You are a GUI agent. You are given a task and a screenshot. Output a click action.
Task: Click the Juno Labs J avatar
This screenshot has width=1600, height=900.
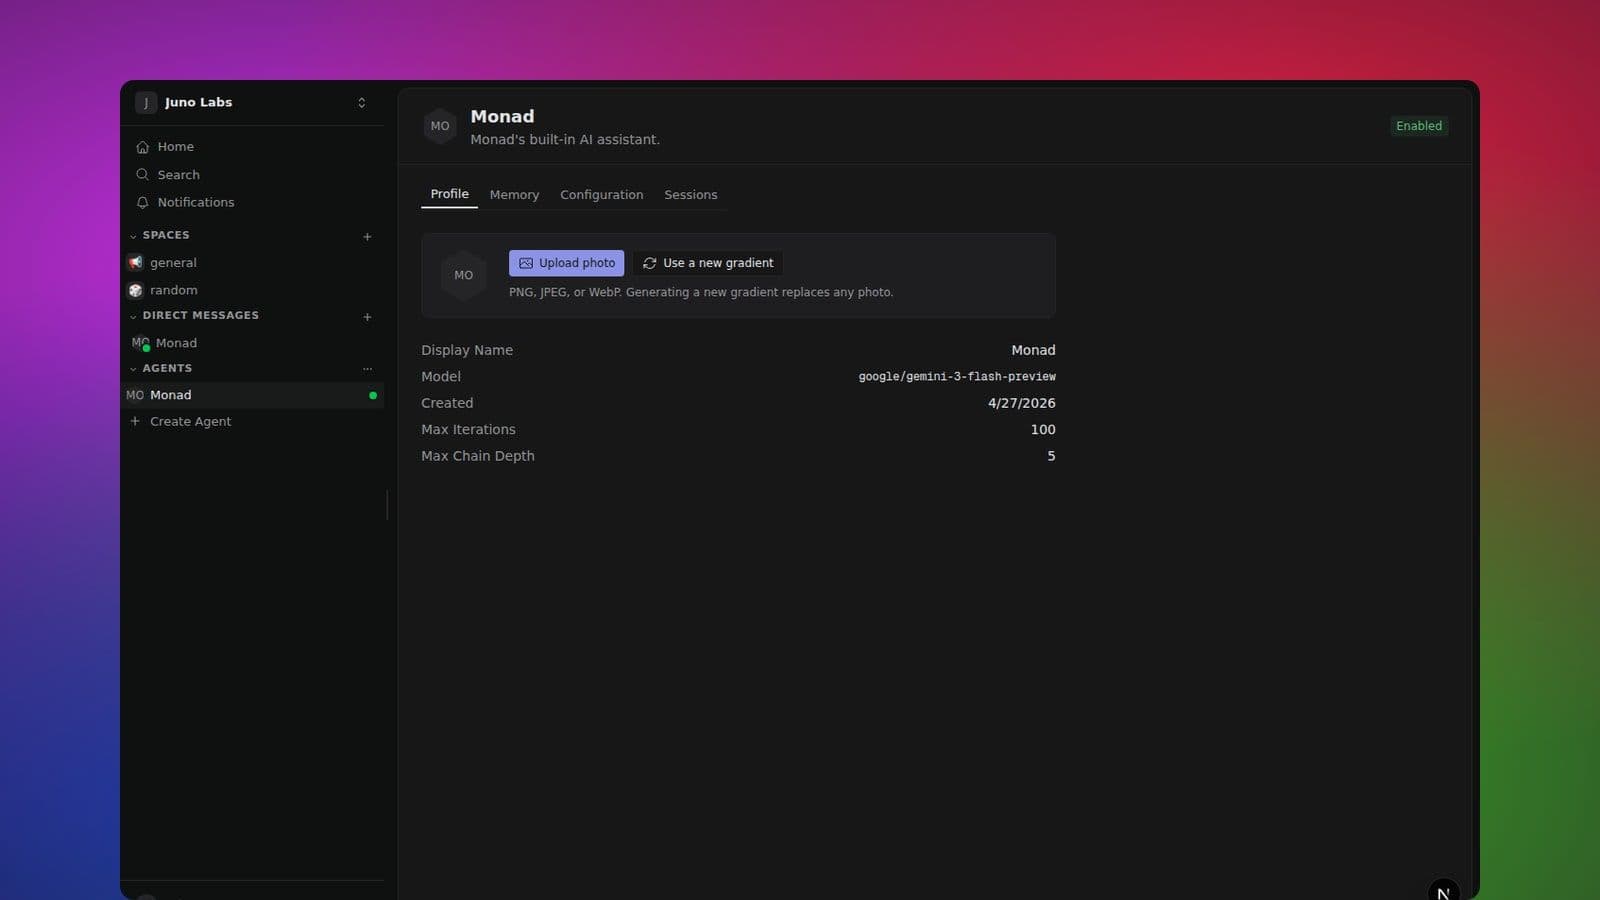[146, 103]
